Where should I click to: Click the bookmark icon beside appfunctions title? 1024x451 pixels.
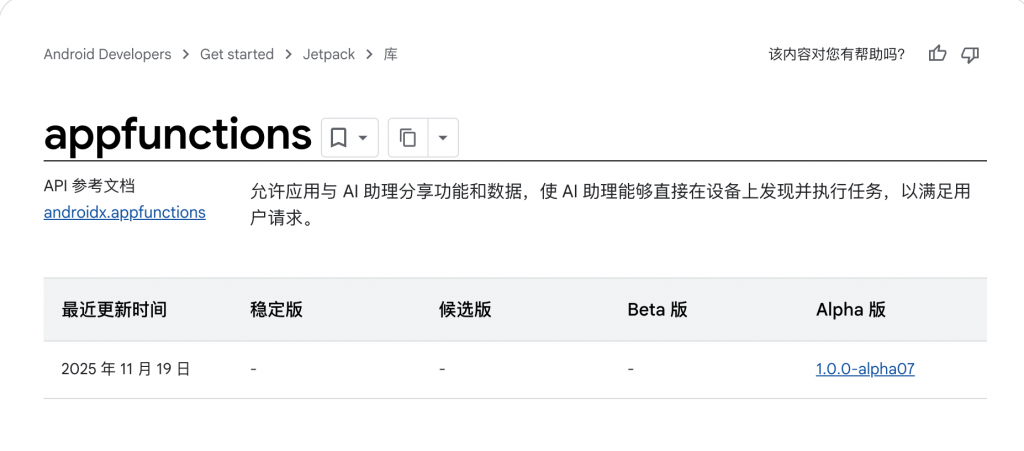coord(338,138)
